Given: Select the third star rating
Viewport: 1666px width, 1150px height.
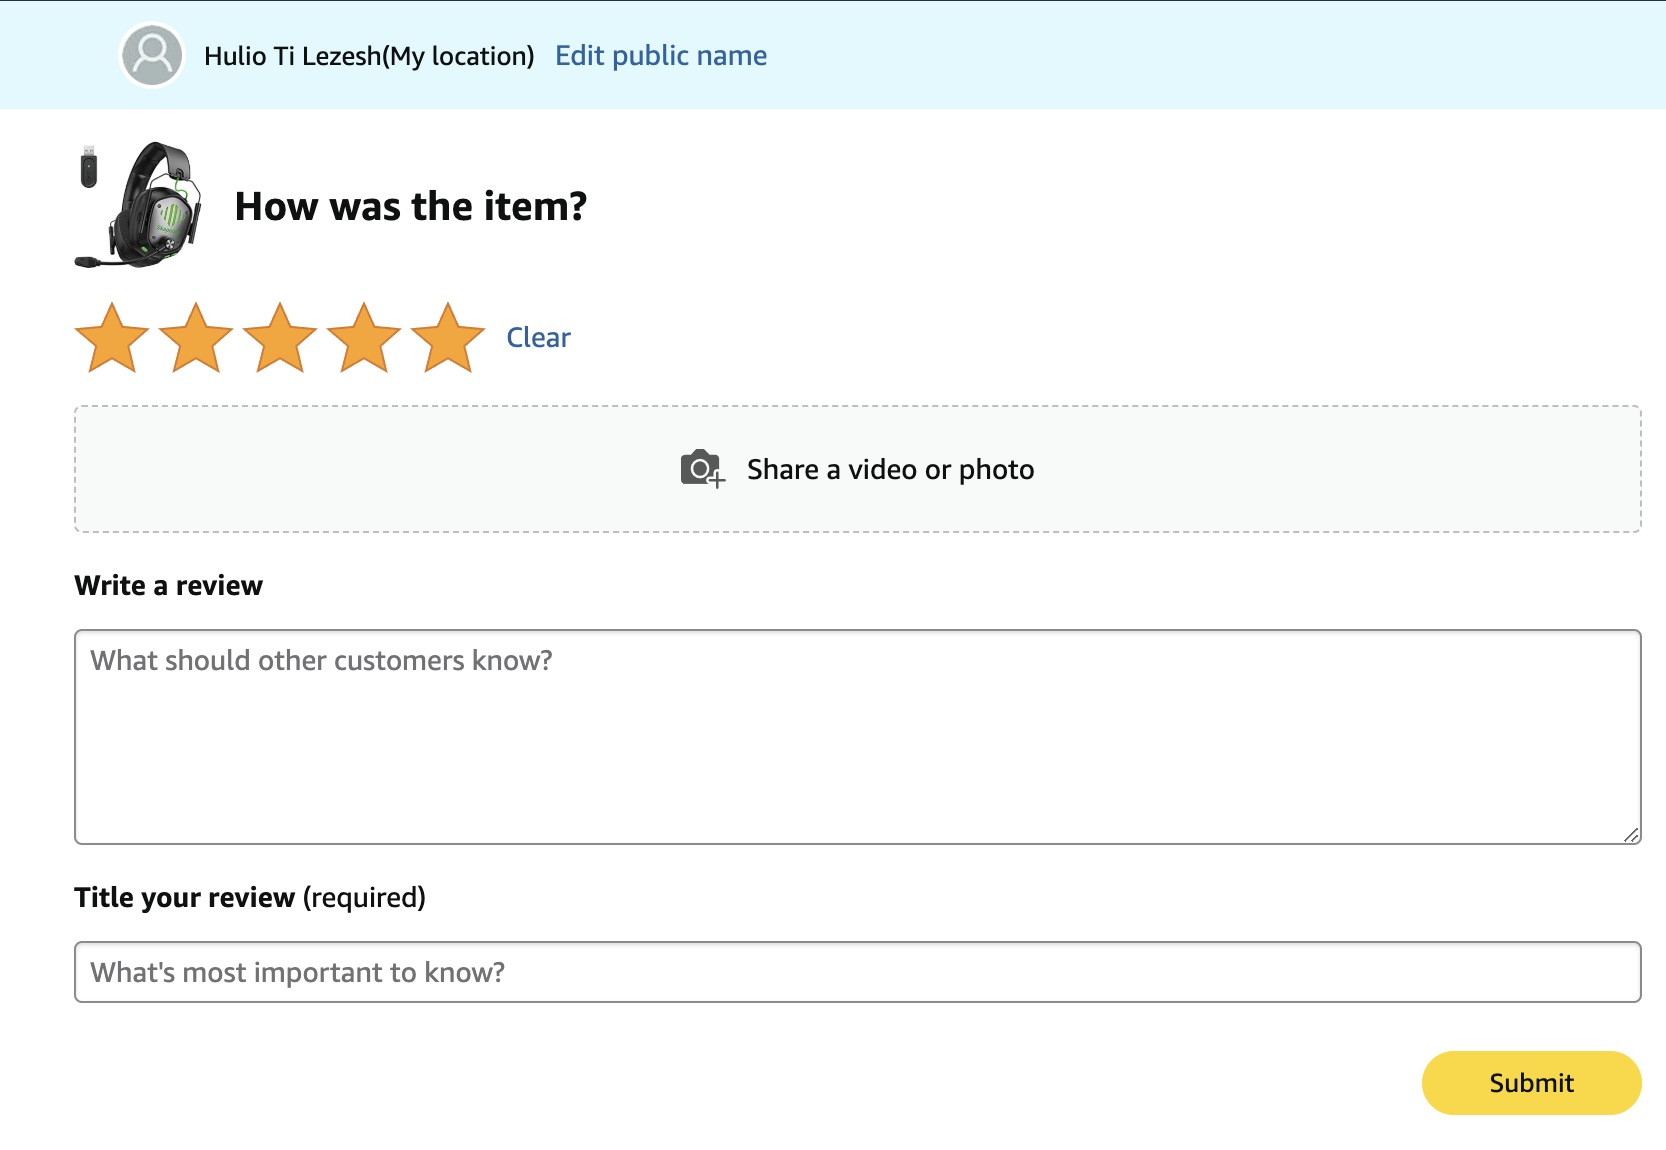Looking at the screenshot, I should (280, 338).
